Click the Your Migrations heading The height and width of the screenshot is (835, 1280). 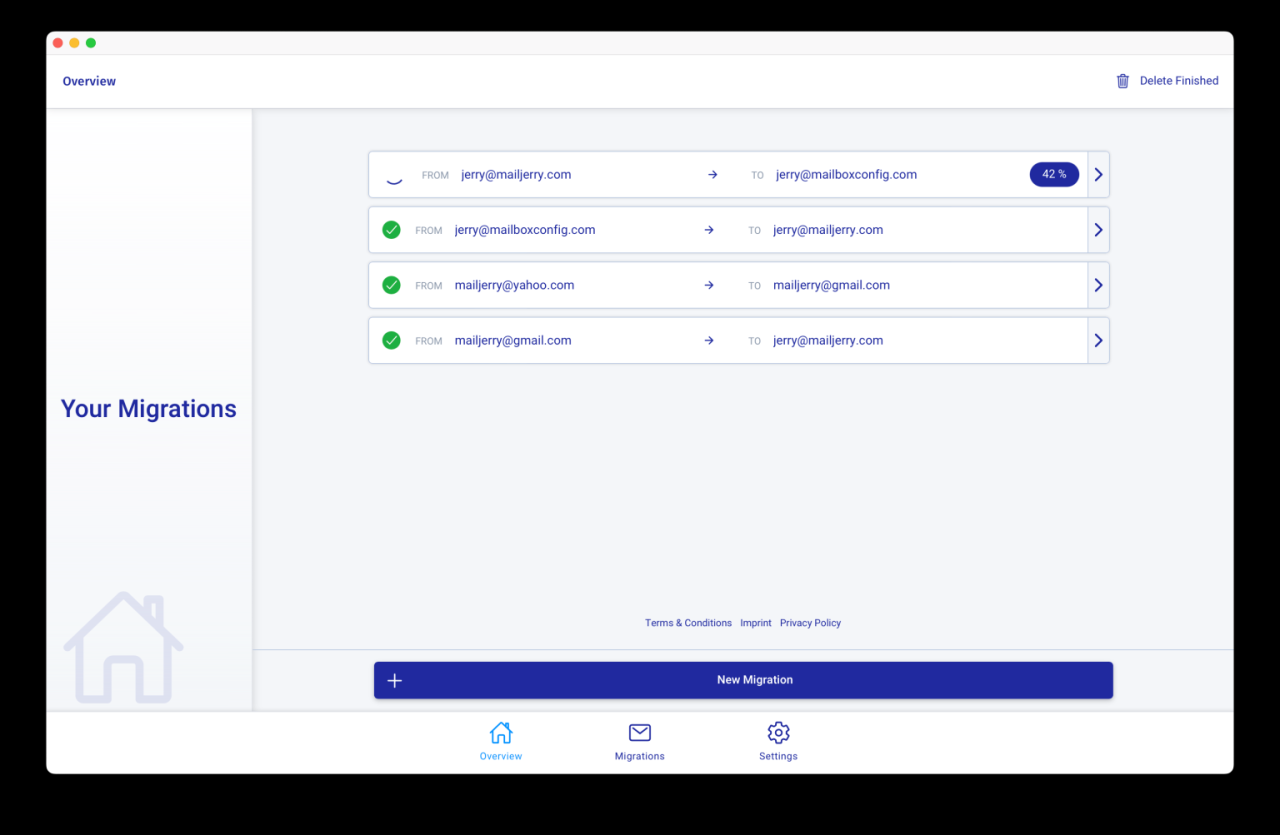coord(149,408)
